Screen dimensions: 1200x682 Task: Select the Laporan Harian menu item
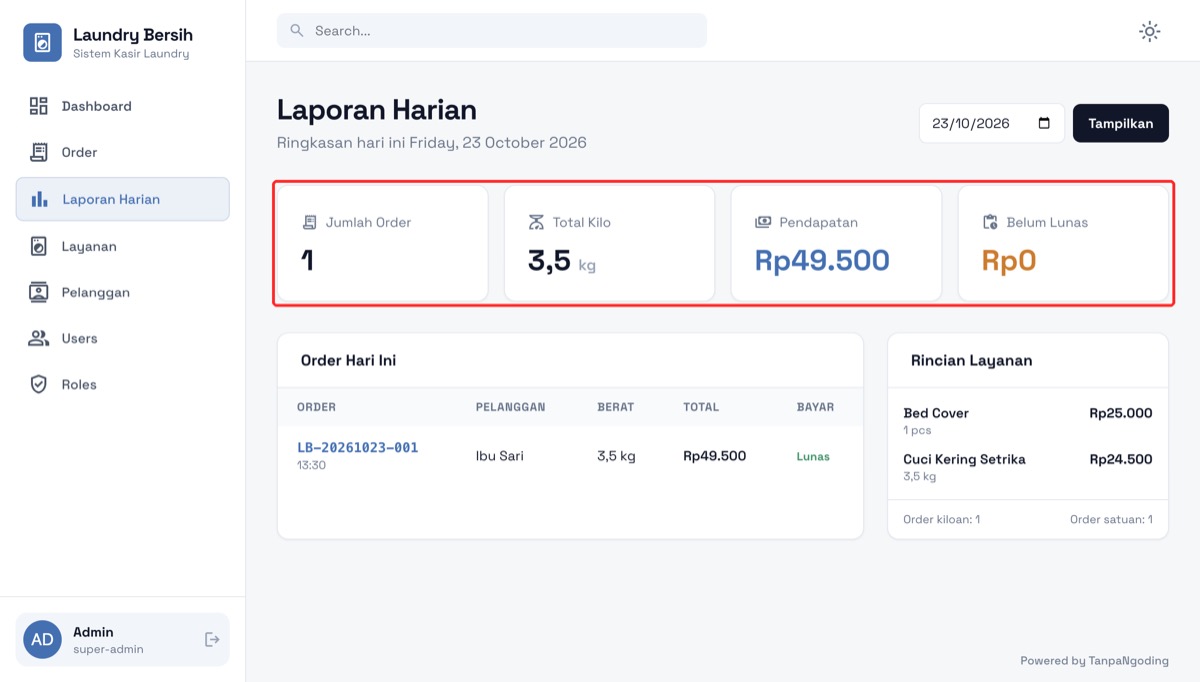tap(123, 199)
